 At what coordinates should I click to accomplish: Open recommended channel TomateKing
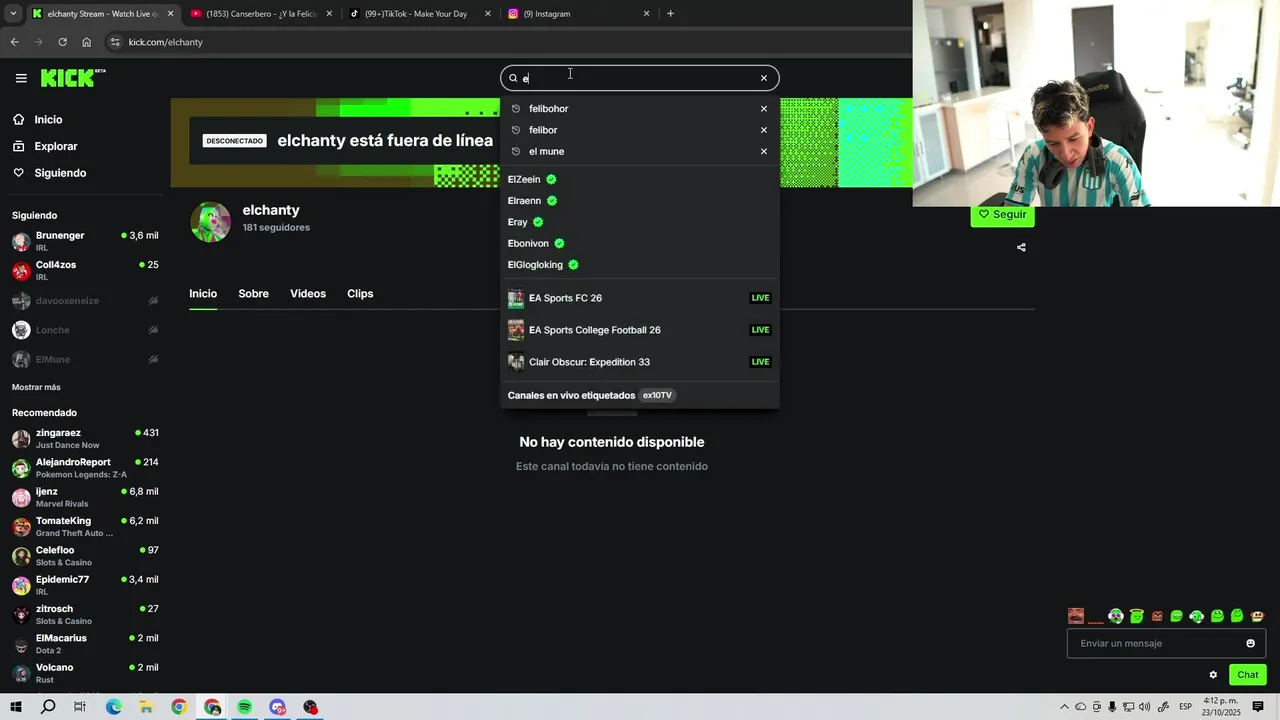click(x=85, y=527)
